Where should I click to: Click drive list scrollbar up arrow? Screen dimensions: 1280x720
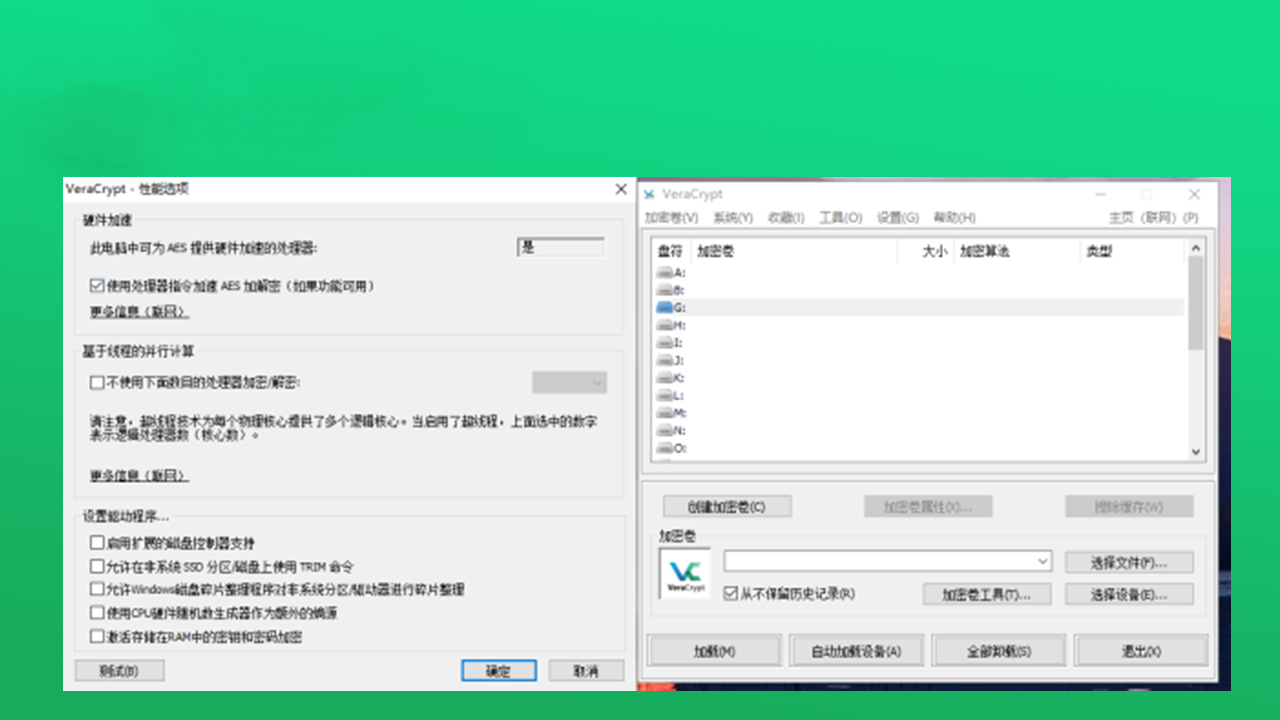point(1196,248)
